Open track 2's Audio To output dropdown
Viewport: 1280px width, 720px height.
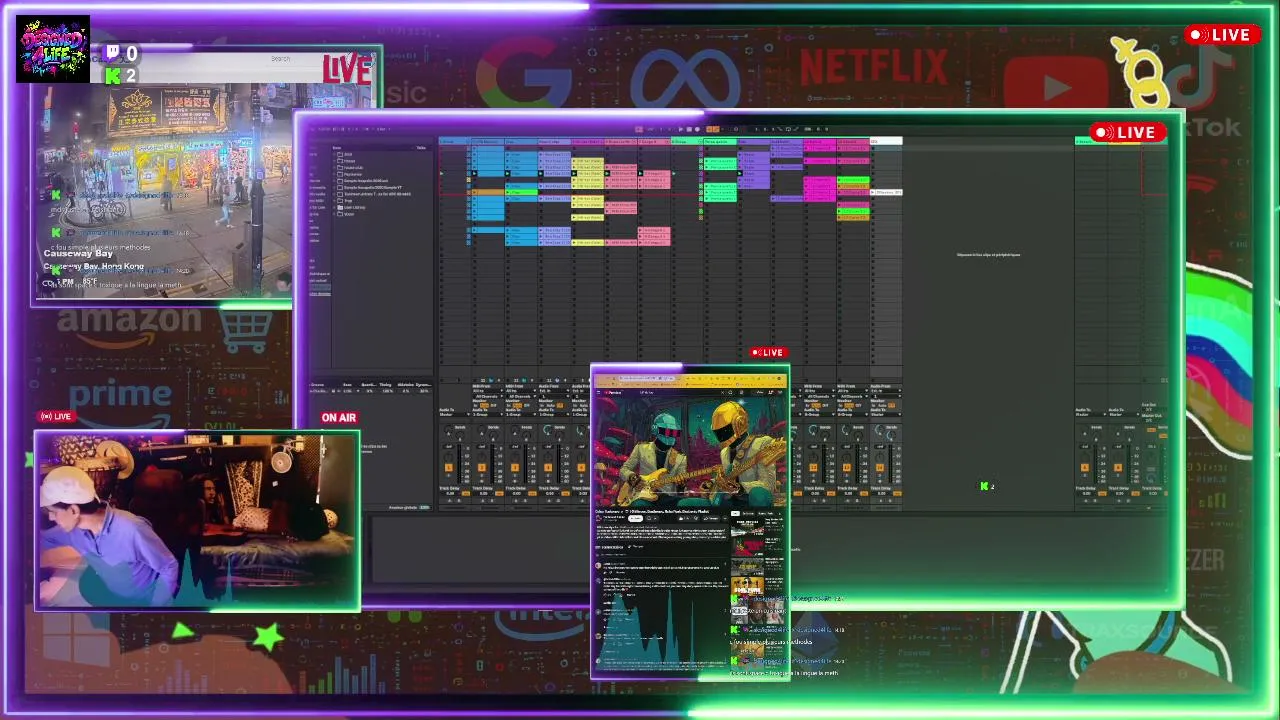(487, 414)
